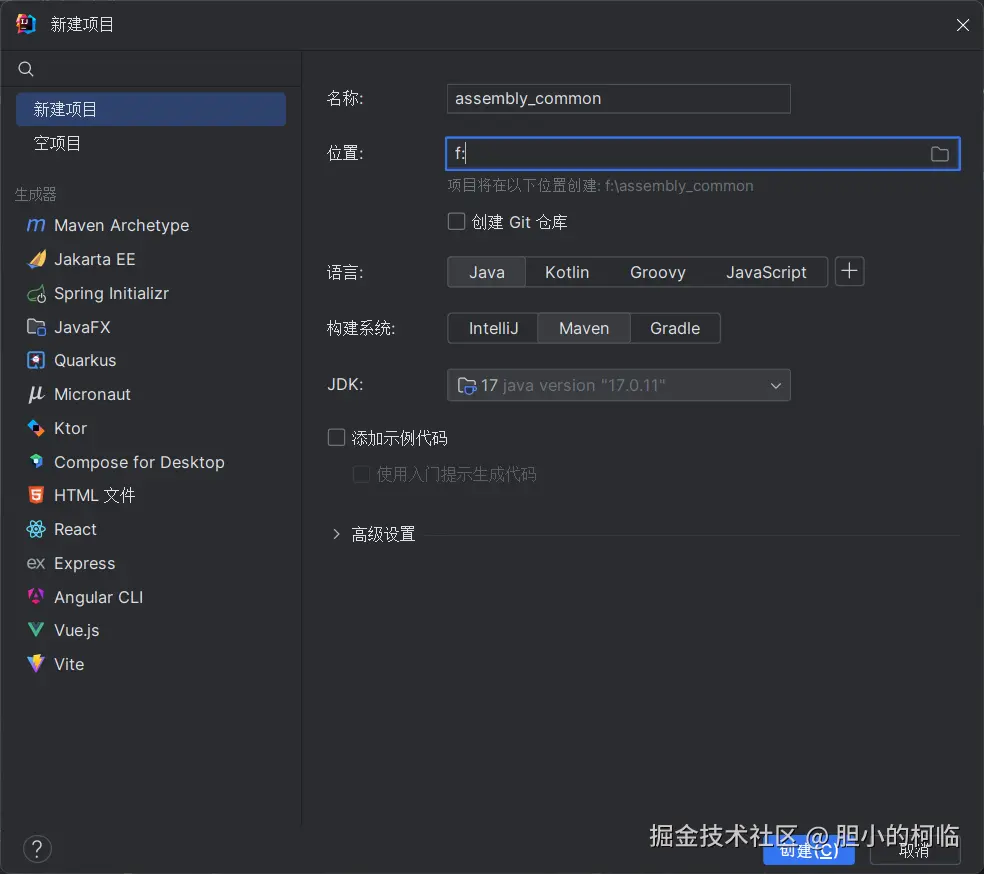Expand the 高级设置 section
The height and width of the screenshot is (874, 984).
click(336, 534)
